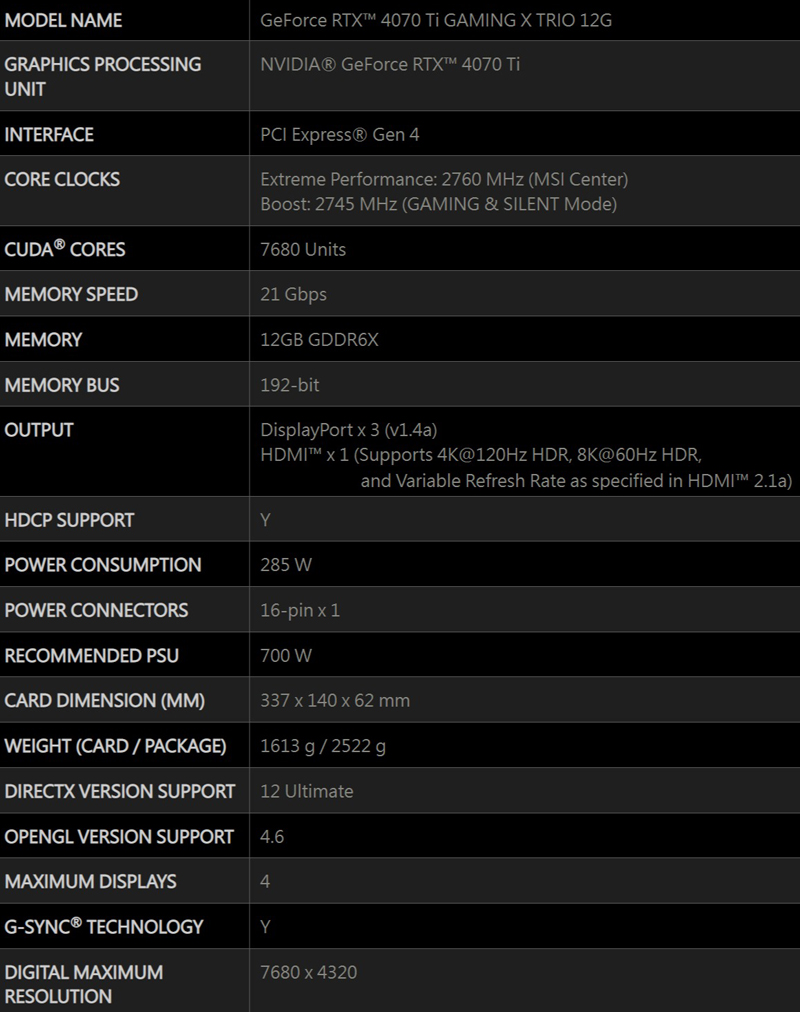Click the 7680 Units value
The width and height of the screenshot is (800, 1012).
pos(303,250)
